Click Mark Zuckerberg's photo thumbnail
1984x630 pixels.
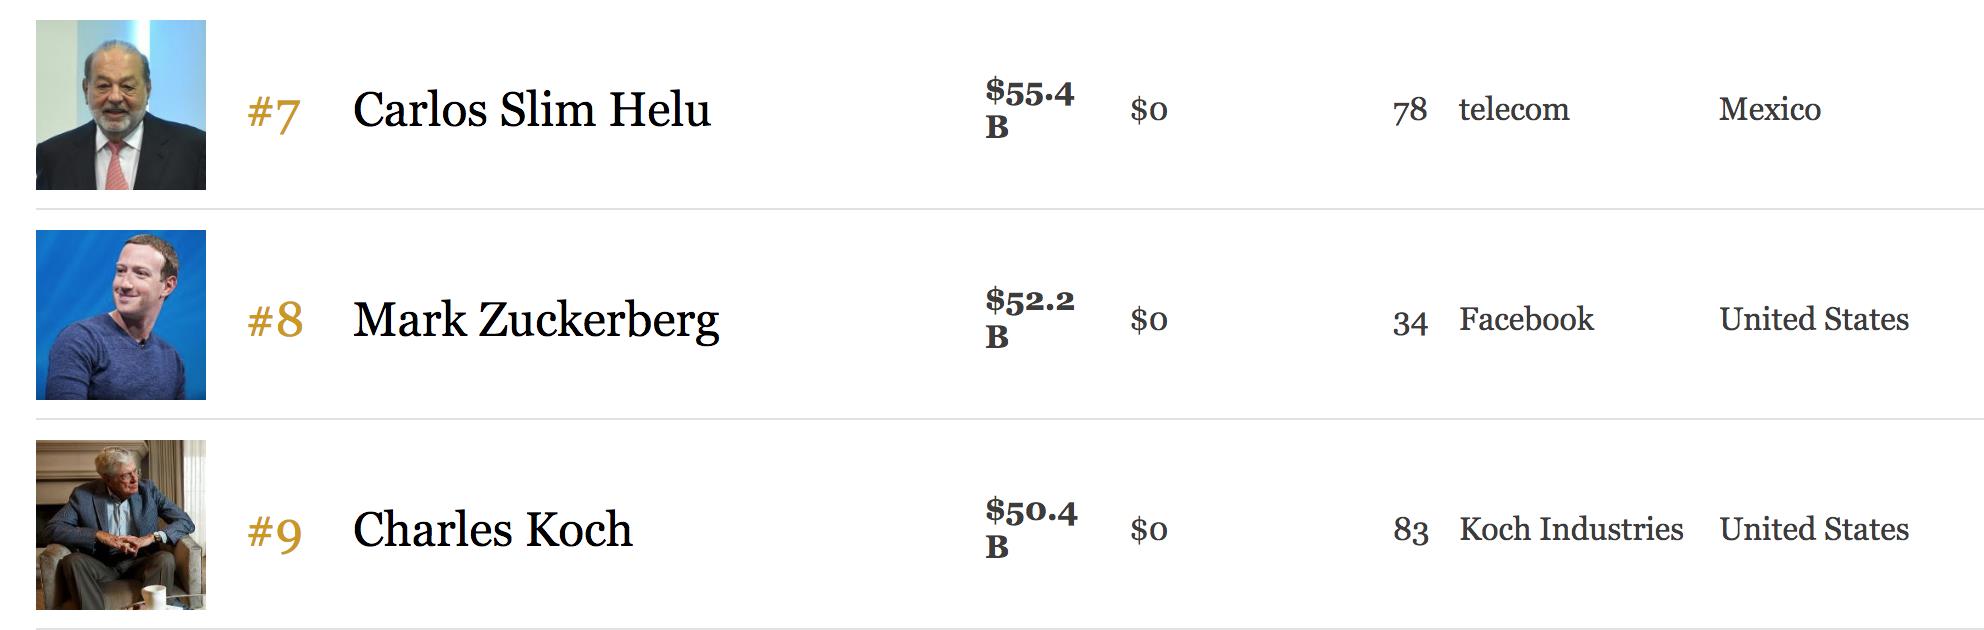point(121,315)
